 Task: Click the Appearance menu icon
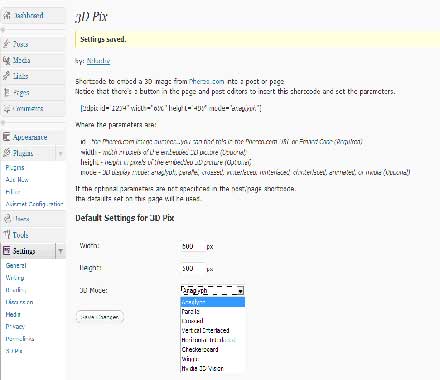7,137
